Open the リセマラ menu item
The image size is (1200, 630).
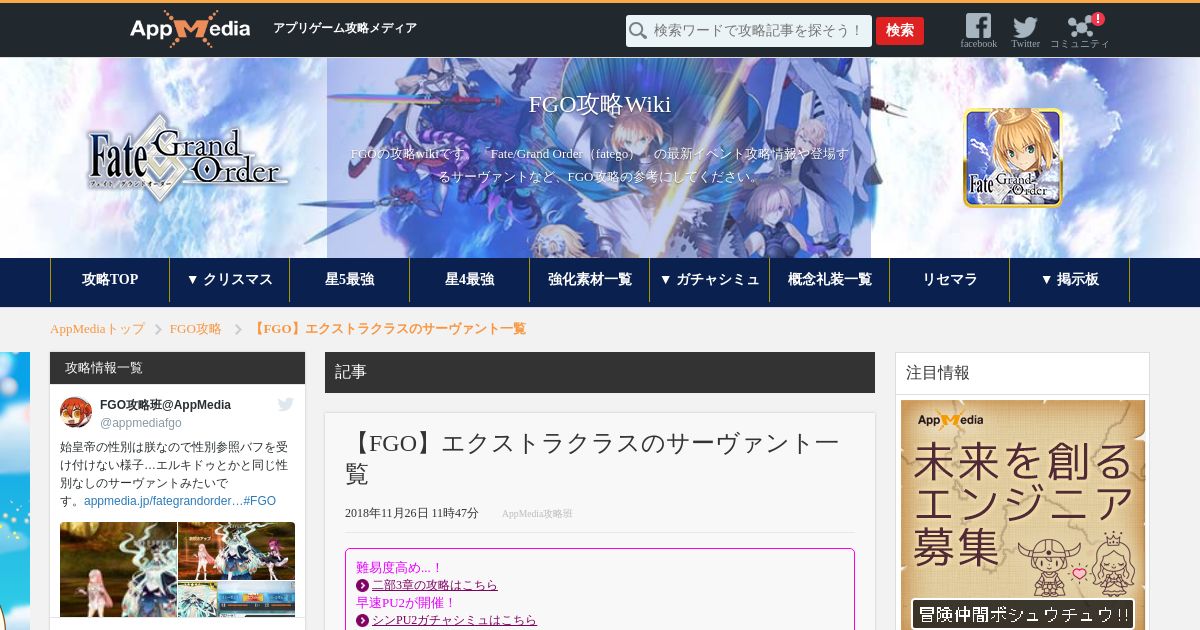pyautogui.click(x=950, y=280)
